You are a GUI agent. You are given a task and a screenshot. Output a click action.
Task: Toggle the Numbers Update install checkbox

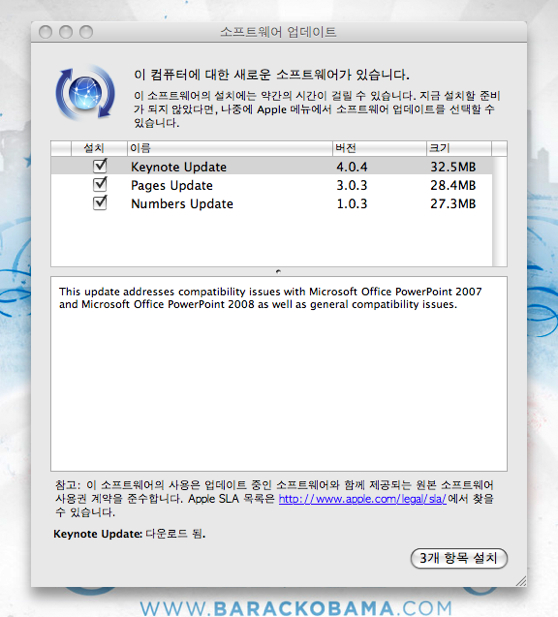click(100, 203)
